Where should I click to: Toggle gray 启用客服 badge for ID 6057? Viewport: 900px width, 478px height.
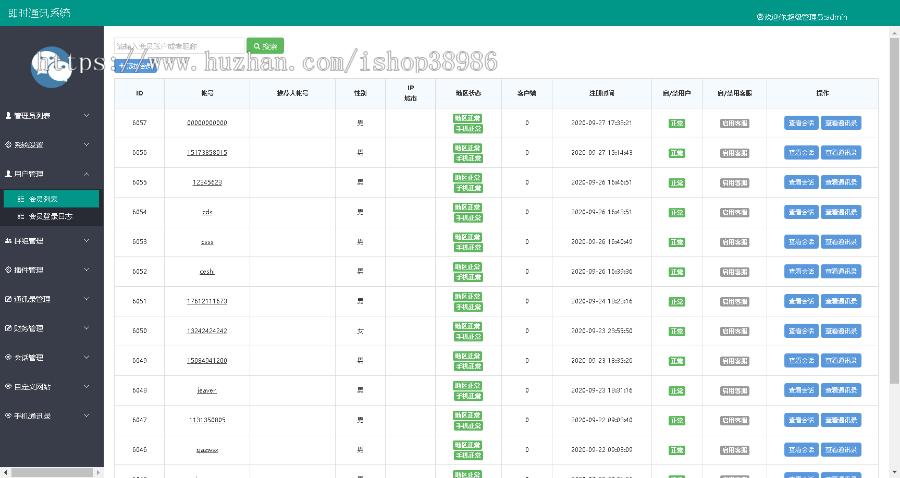[x=735, y=123]
